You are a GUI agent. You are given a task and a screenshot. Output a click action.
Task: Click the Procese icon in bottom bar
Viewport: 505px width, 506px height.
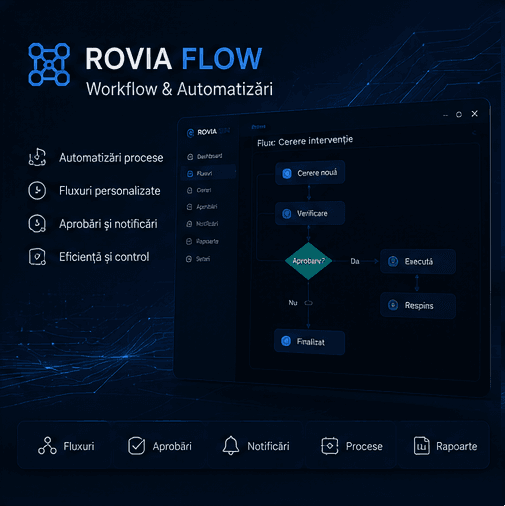330,446
